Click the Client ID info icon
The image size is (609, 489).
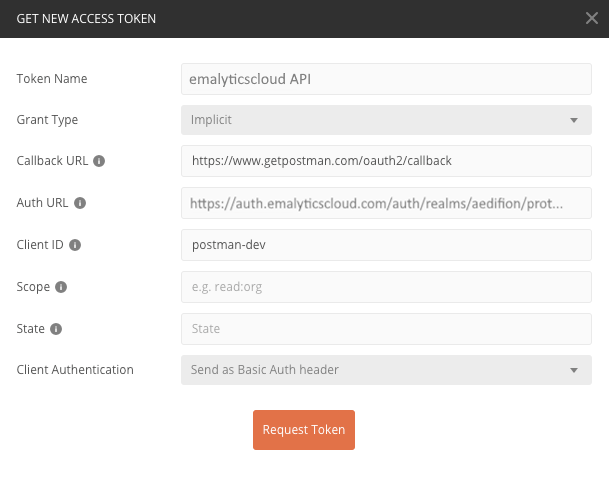pyautogui.click(x=75, y=245)
